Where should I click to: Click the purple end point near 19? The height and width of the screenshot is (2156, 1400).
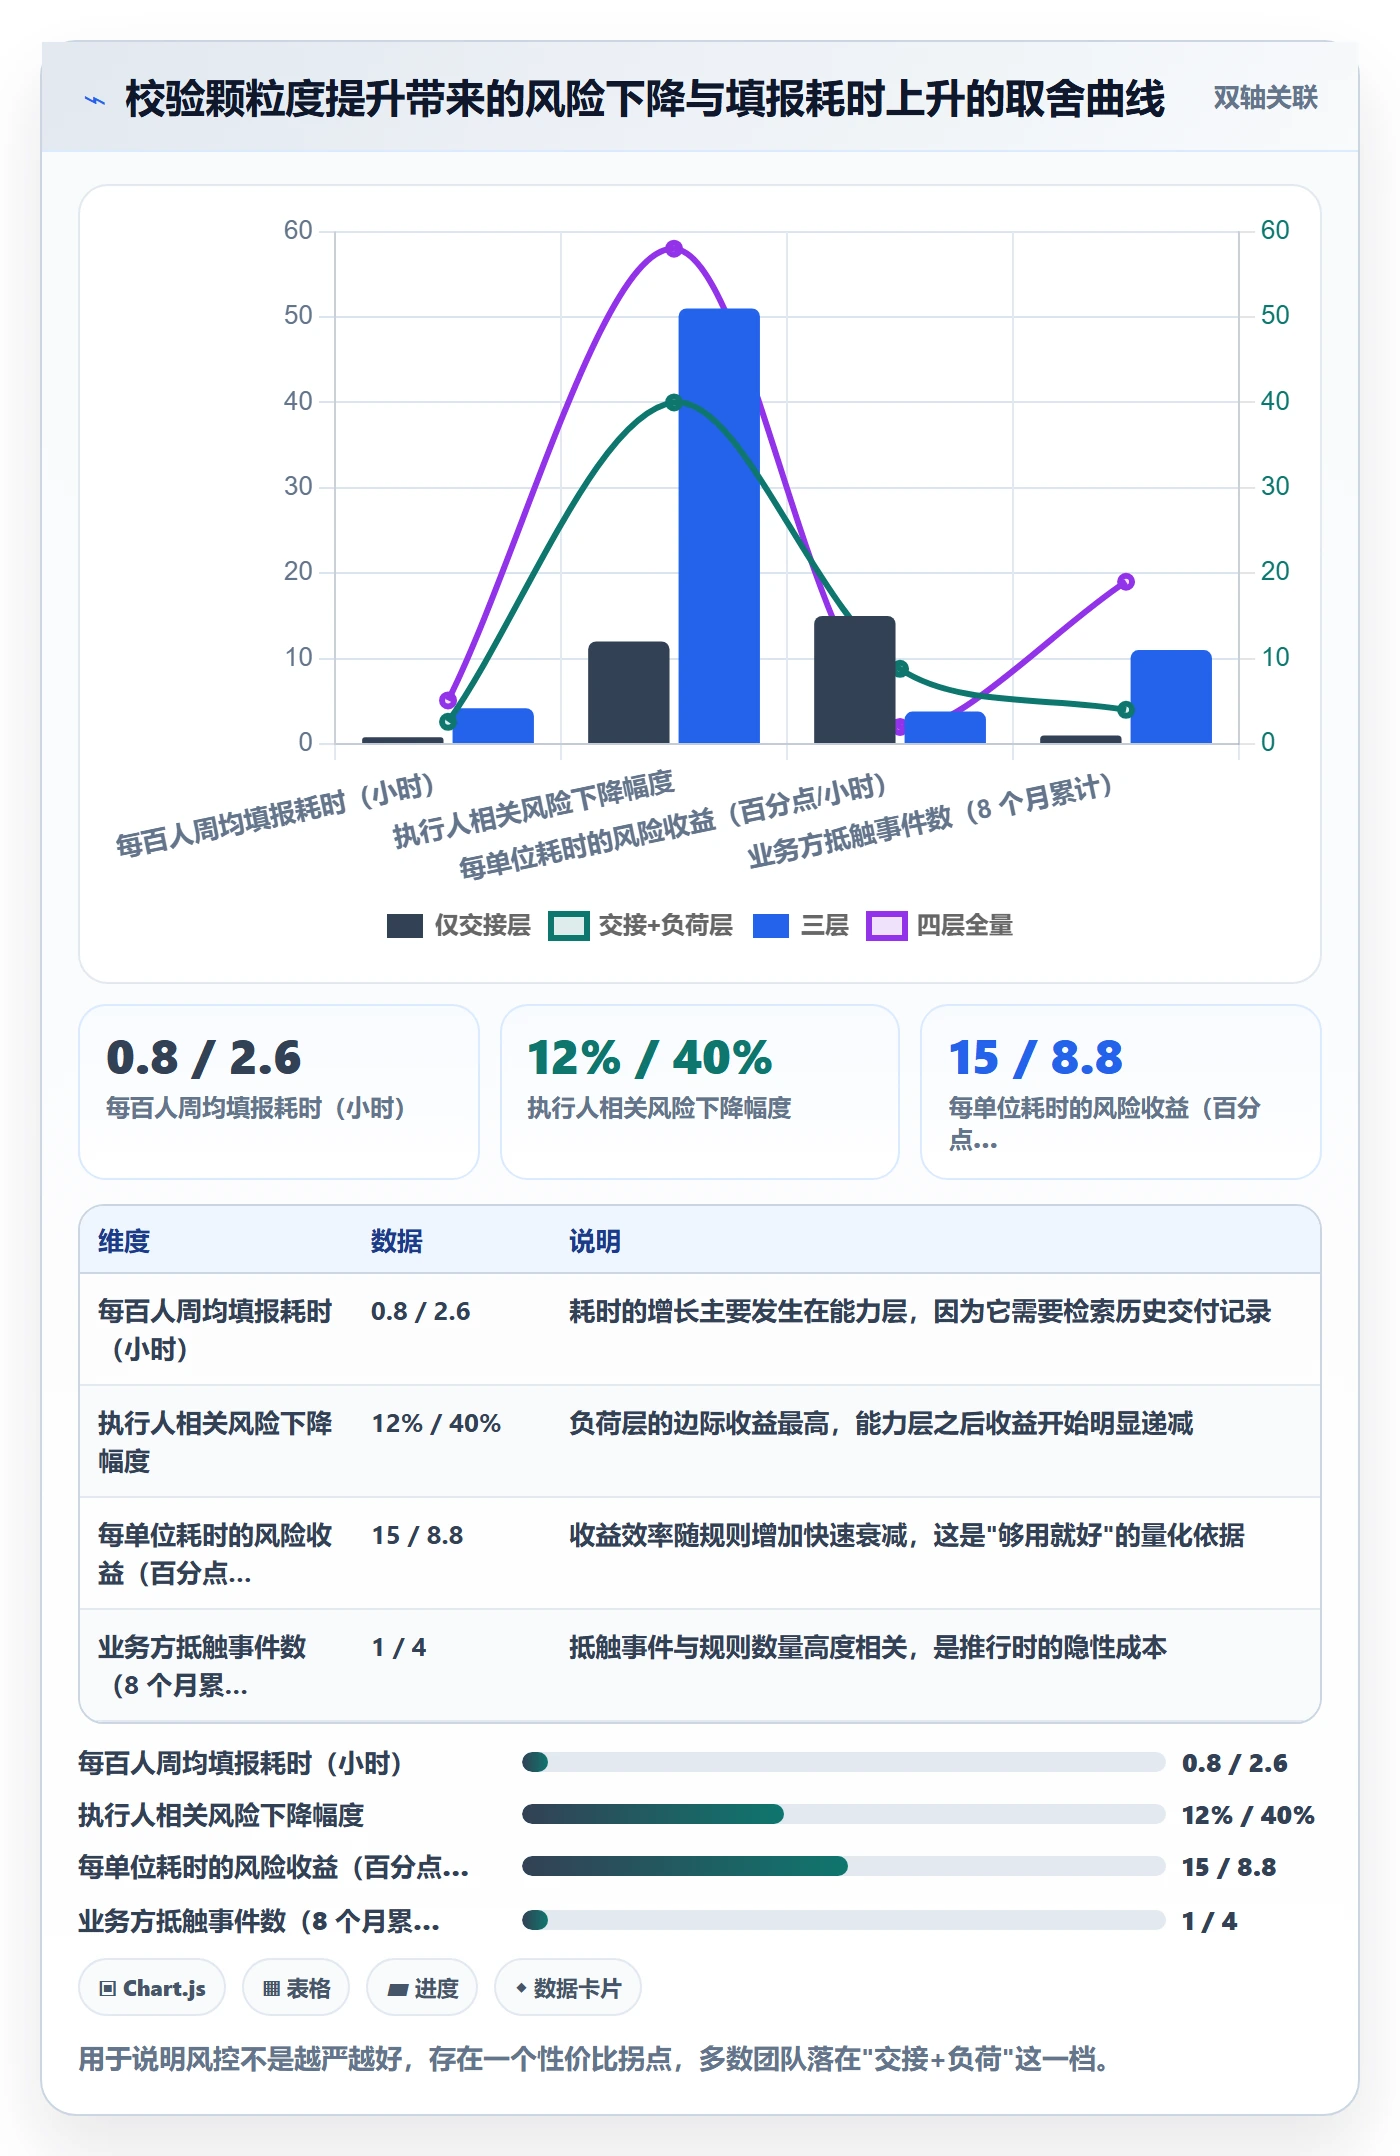[x=1126, y=582]
